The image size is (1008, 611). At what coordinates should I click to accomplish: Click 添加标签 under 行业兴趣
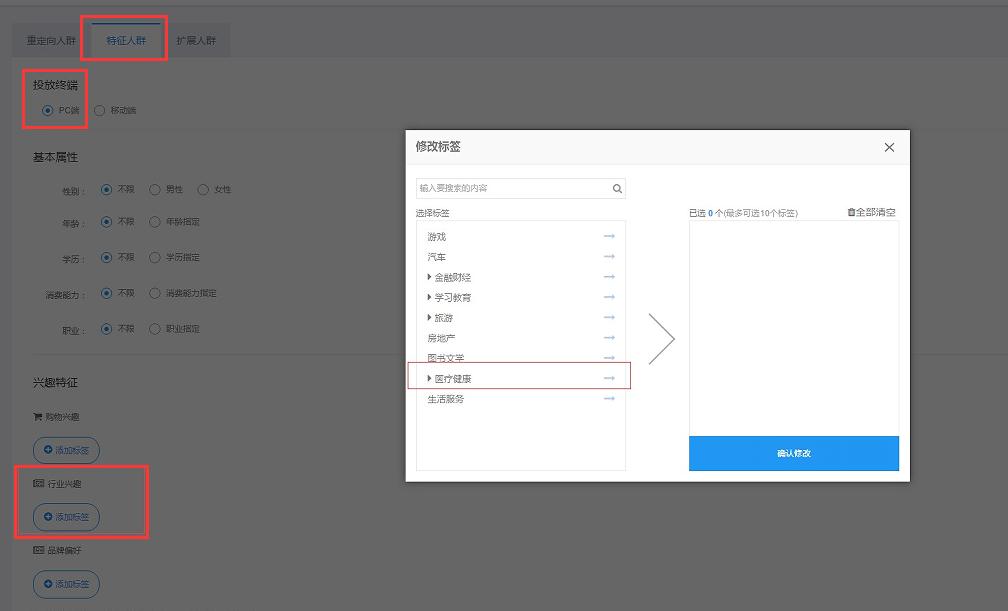[x=66, y=517]
